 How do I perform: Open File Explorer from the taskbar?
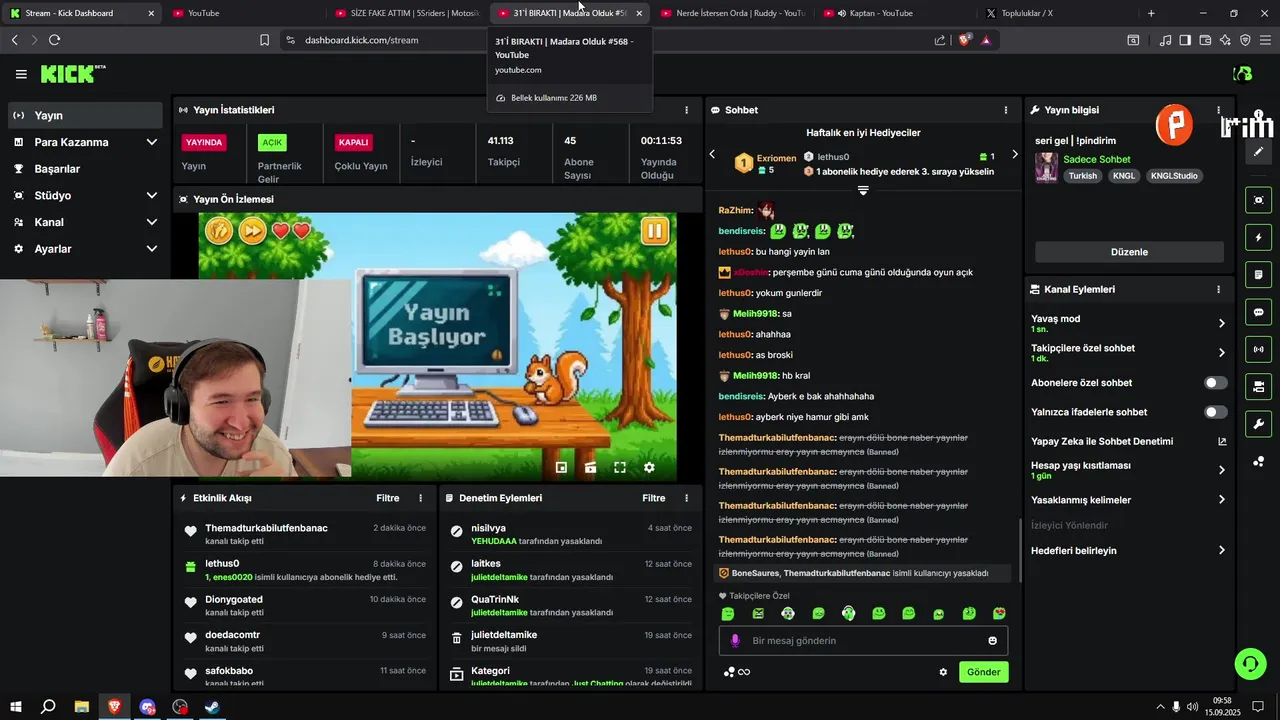tap(82, 706)
